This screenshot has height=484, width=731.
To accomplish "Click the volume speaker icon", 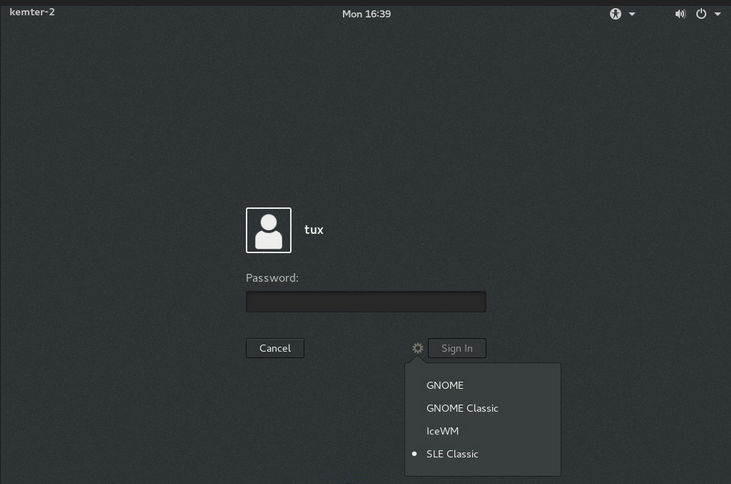I will tap(680, 14).
